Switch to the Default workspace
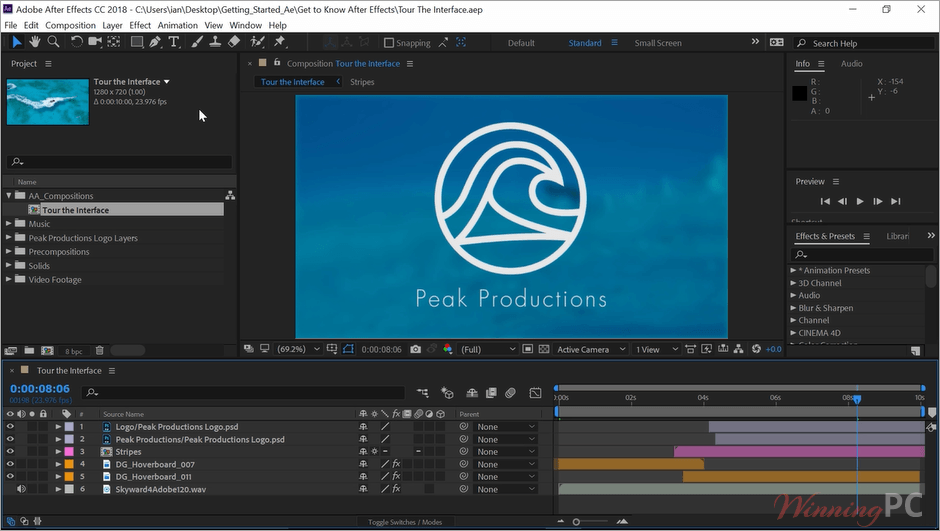 521,43
